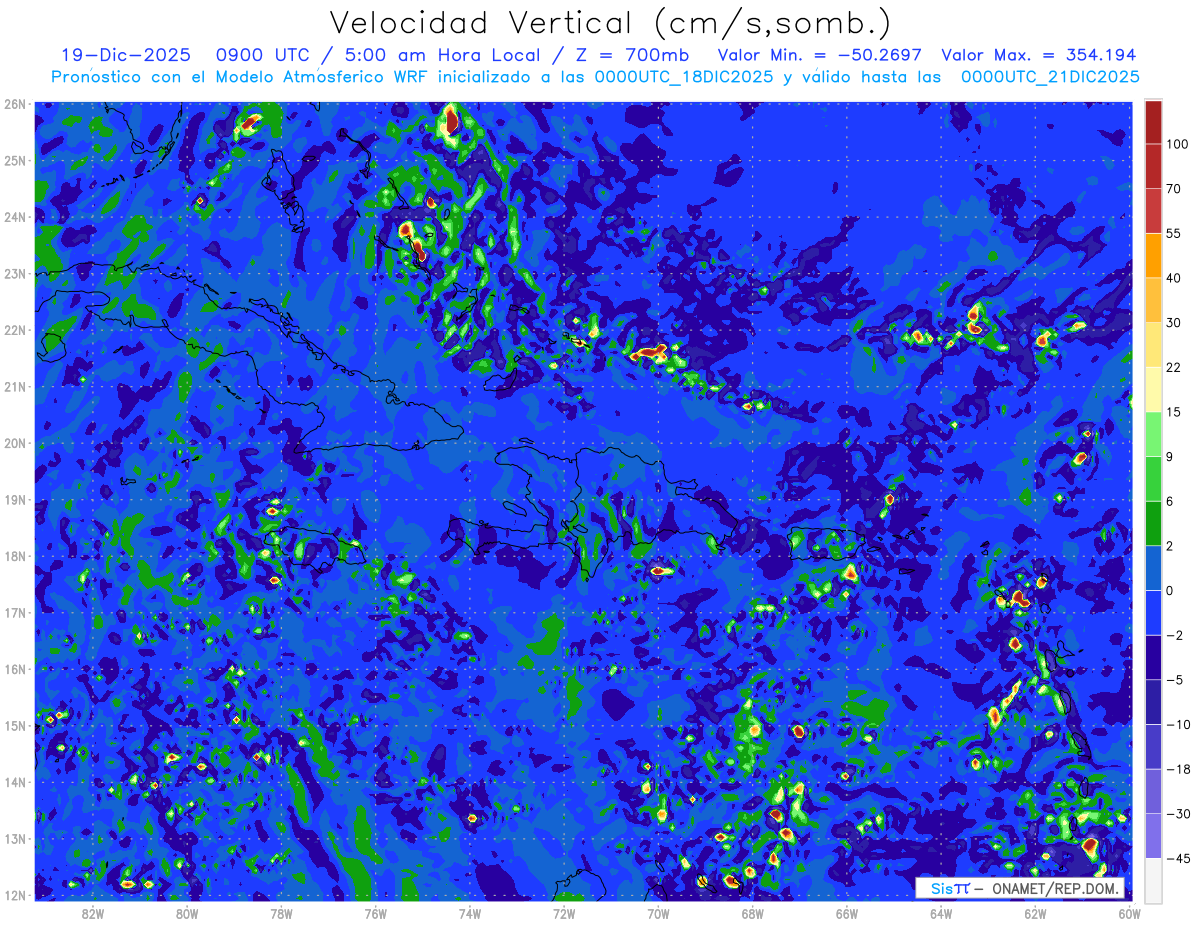Click the title 'Velocidad Vertical (cm/s,somb.)'
Screen dimensions: 1200x927
610,23
